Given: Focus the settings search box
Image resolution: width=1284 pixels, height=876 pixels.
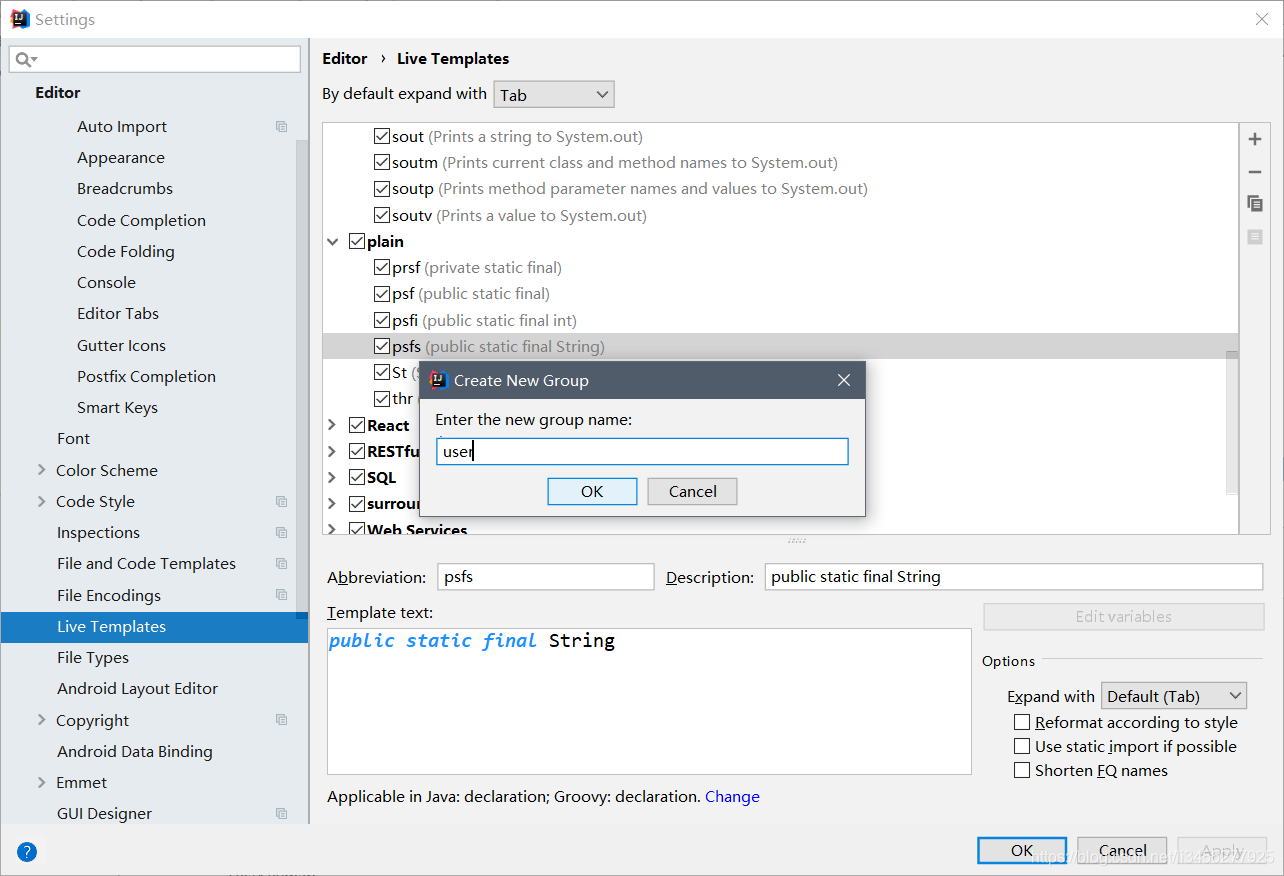Looking at the screenshot, I should [x=155, y=59].
